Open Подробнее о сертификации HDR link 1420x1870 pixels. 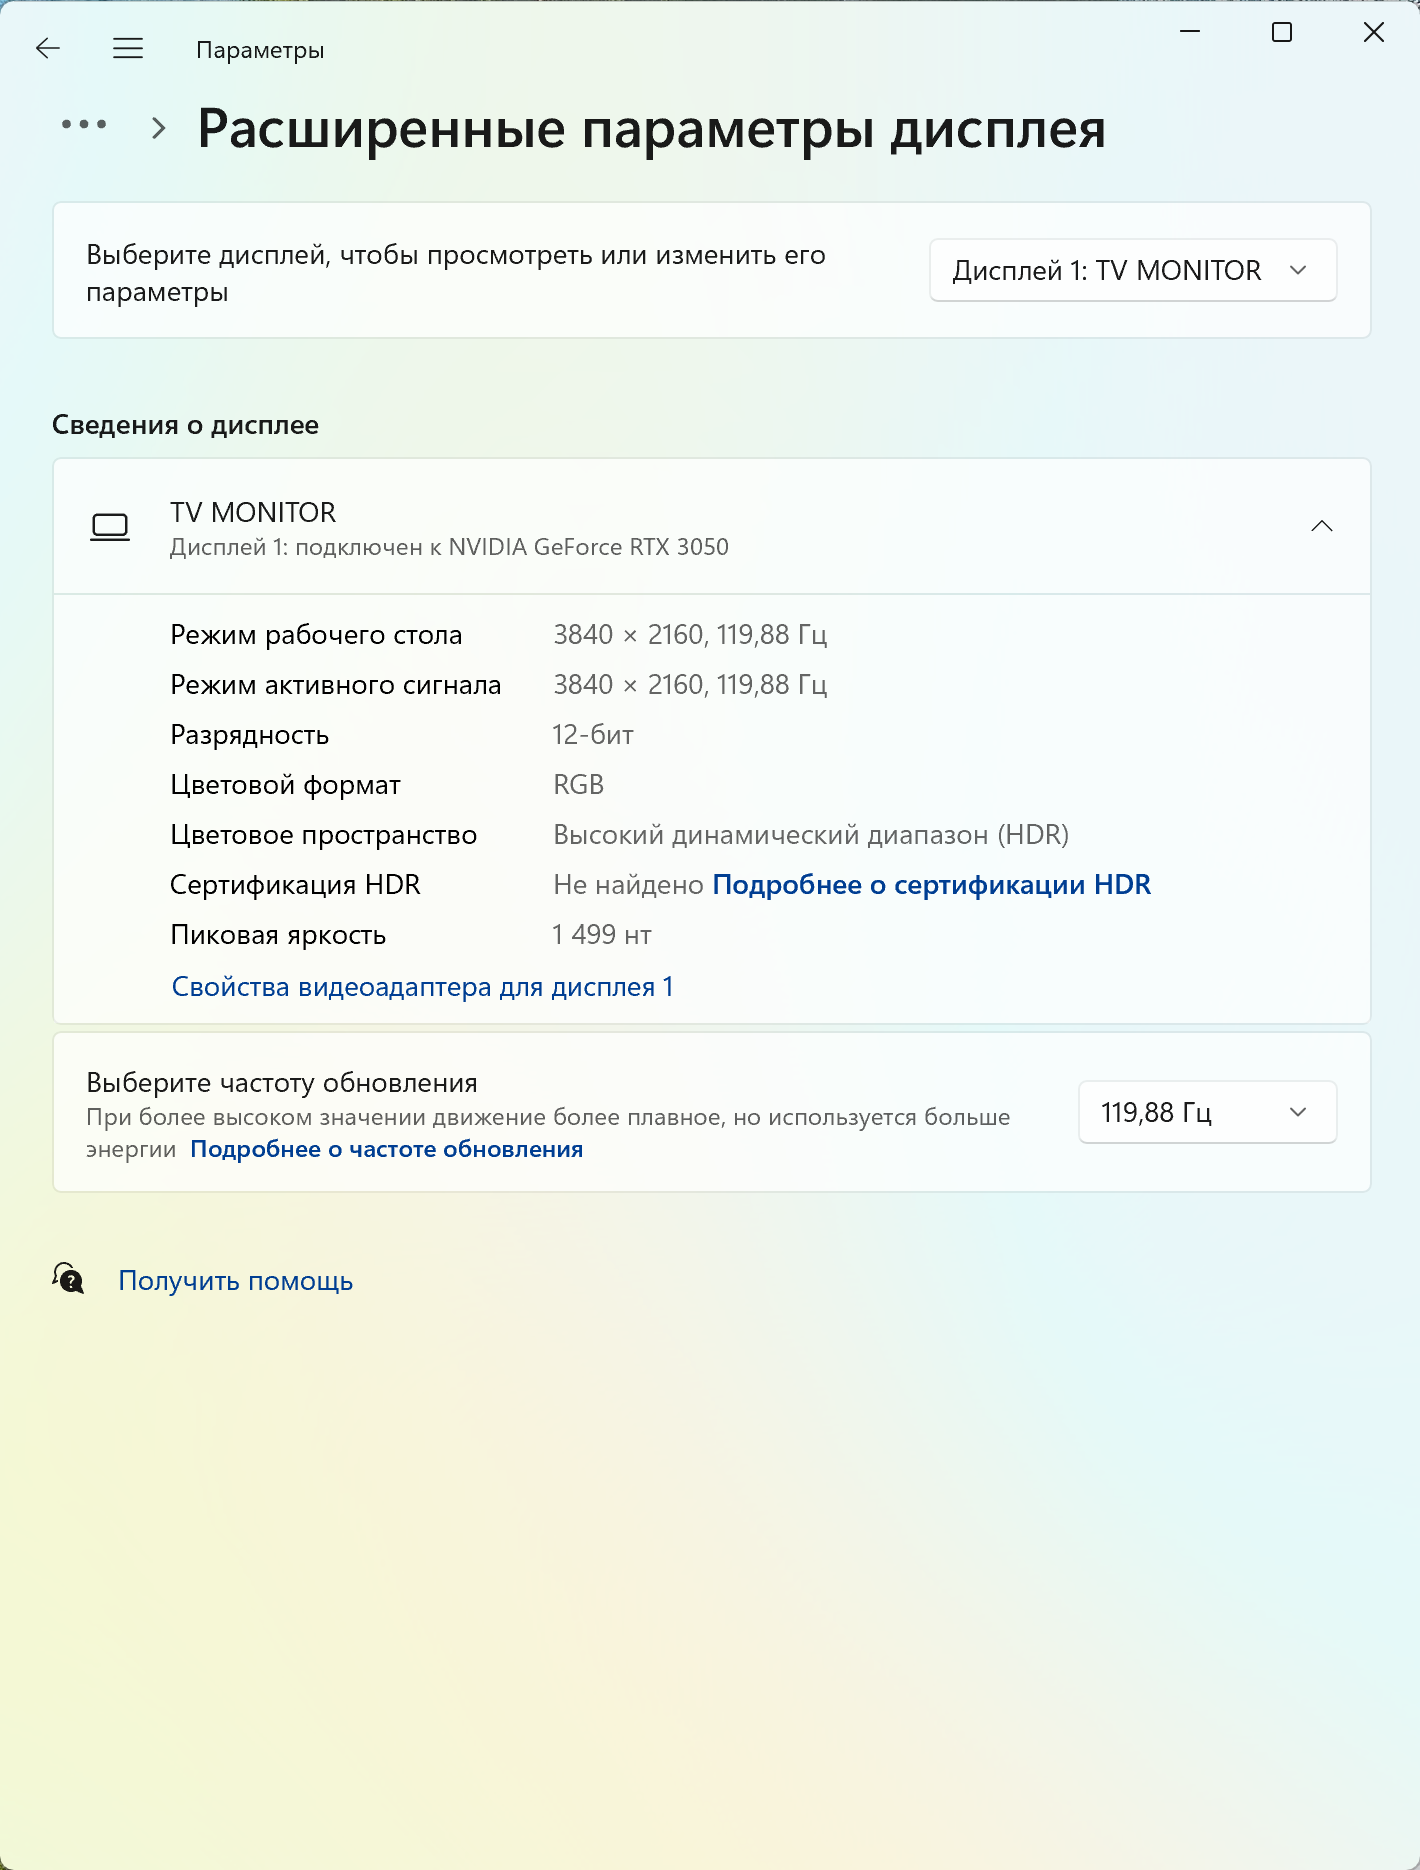coord(931,885)
